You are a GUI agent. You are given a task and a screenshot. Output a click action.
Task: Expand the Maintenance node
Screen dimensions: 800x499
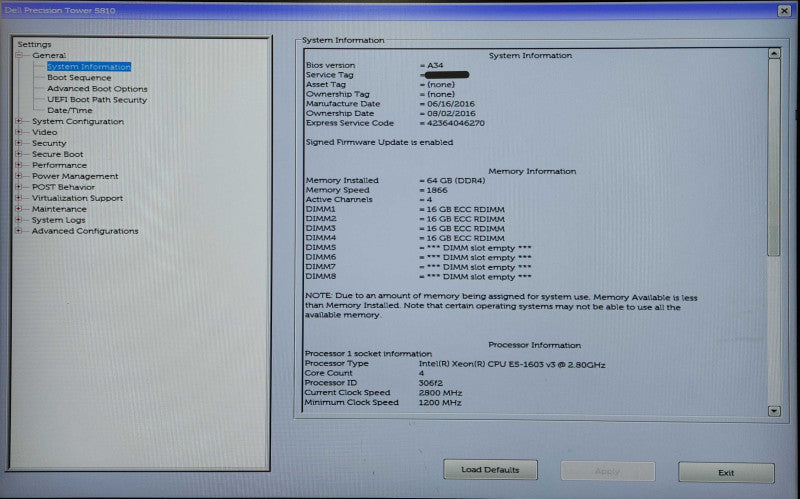click(x=19, y=209)
